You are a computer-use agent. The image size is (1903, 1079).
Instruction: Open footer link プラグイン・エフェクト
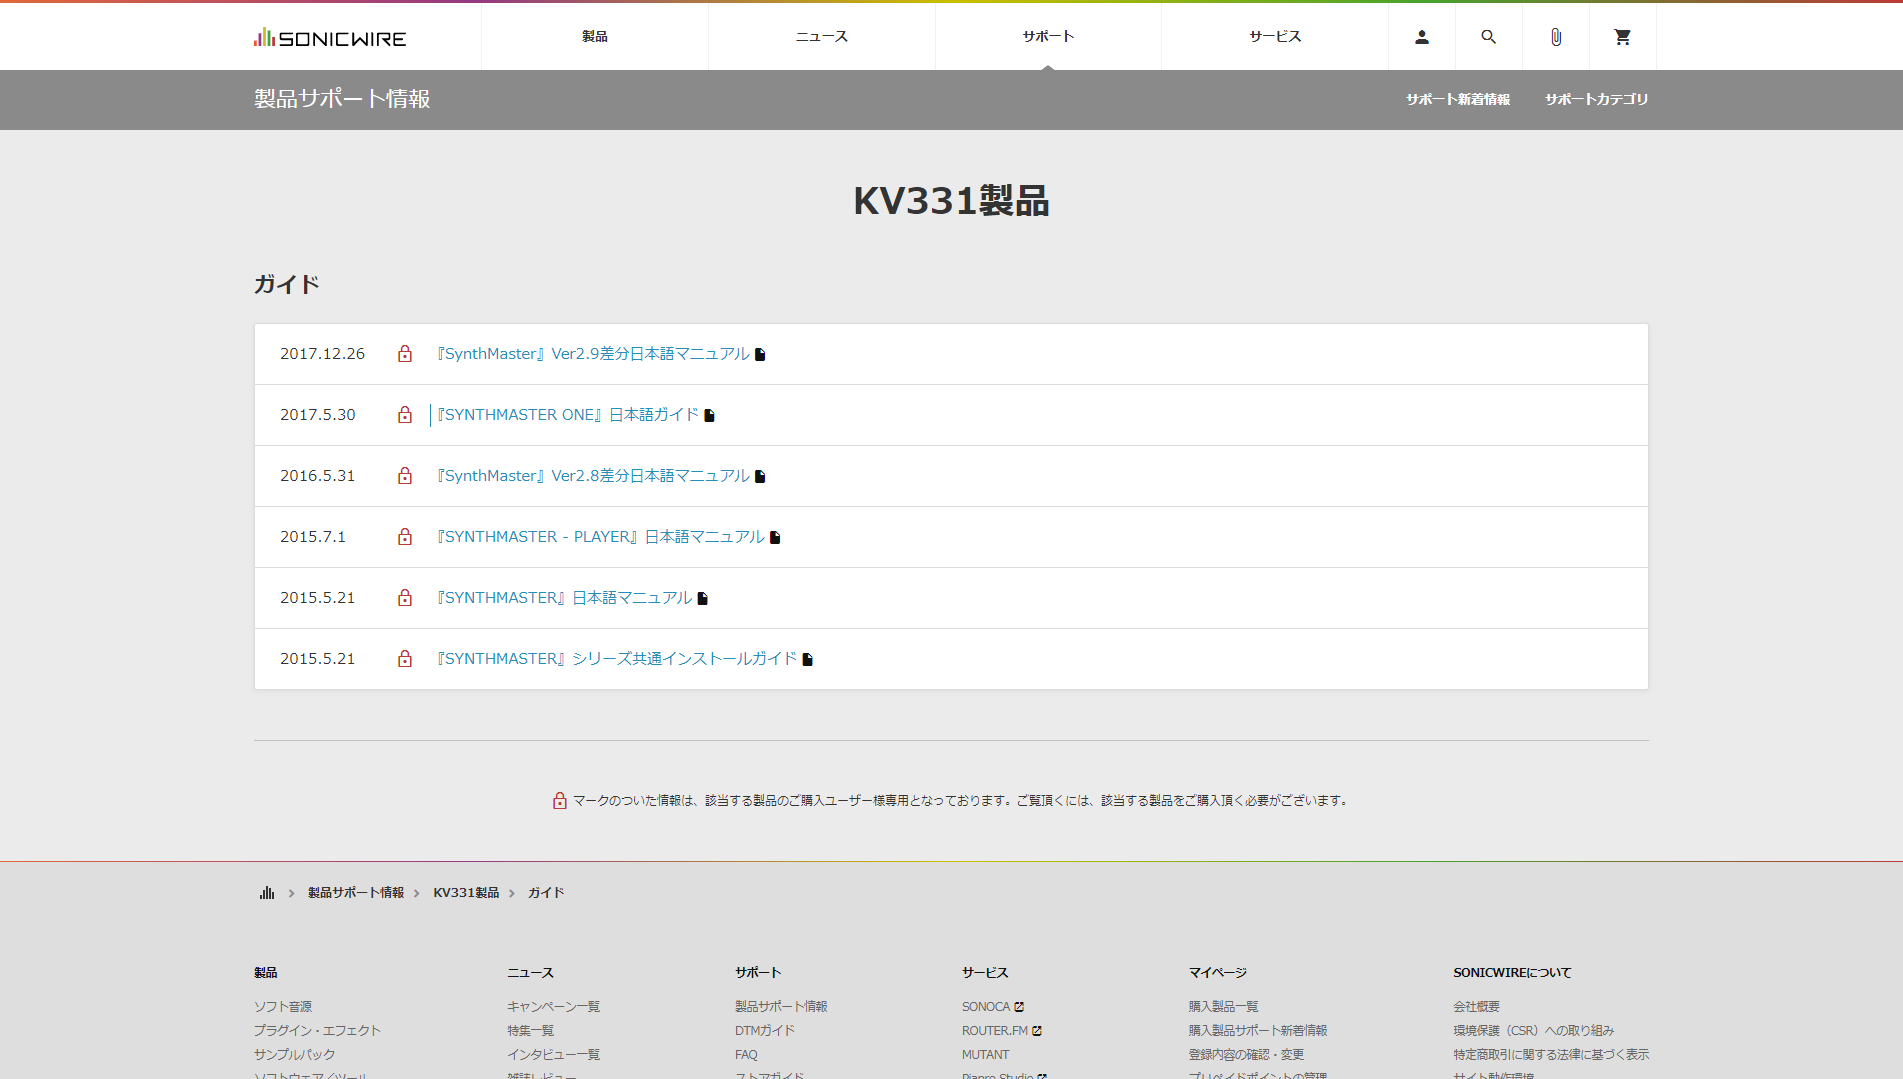click(x=317, y=1031)
